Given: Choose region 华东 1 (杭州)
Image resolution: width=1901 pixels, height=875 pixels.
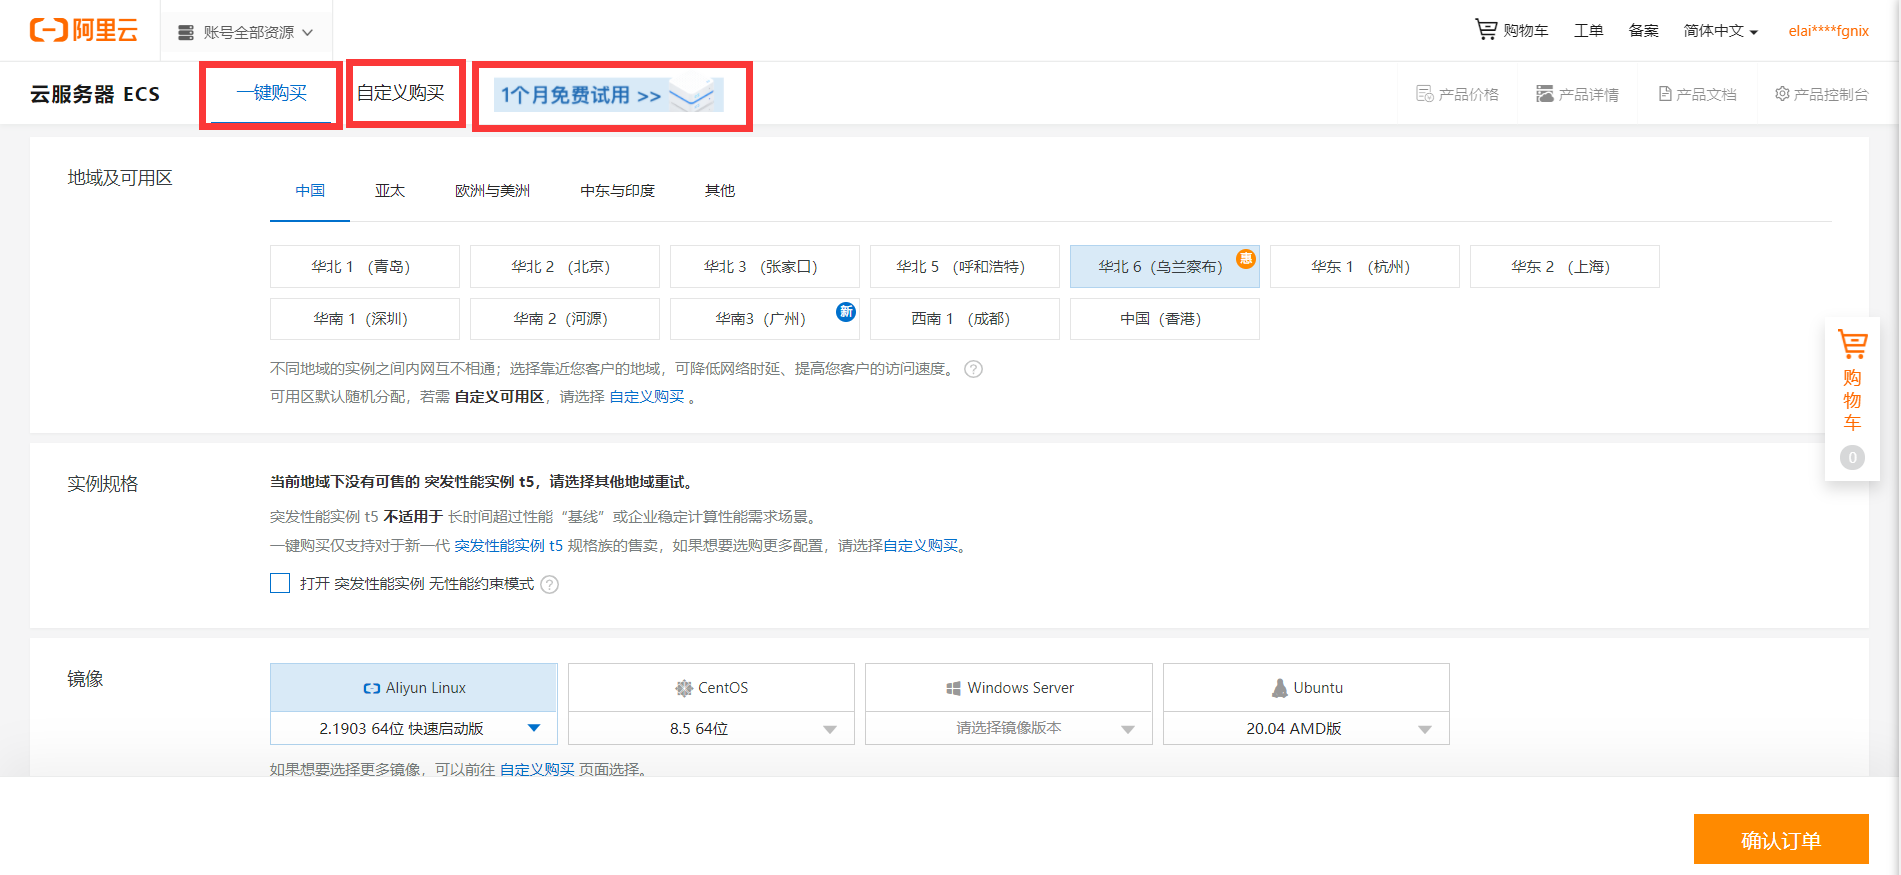Looking at the screenshot, I should pyautogui.click(x=1365, y=266).
